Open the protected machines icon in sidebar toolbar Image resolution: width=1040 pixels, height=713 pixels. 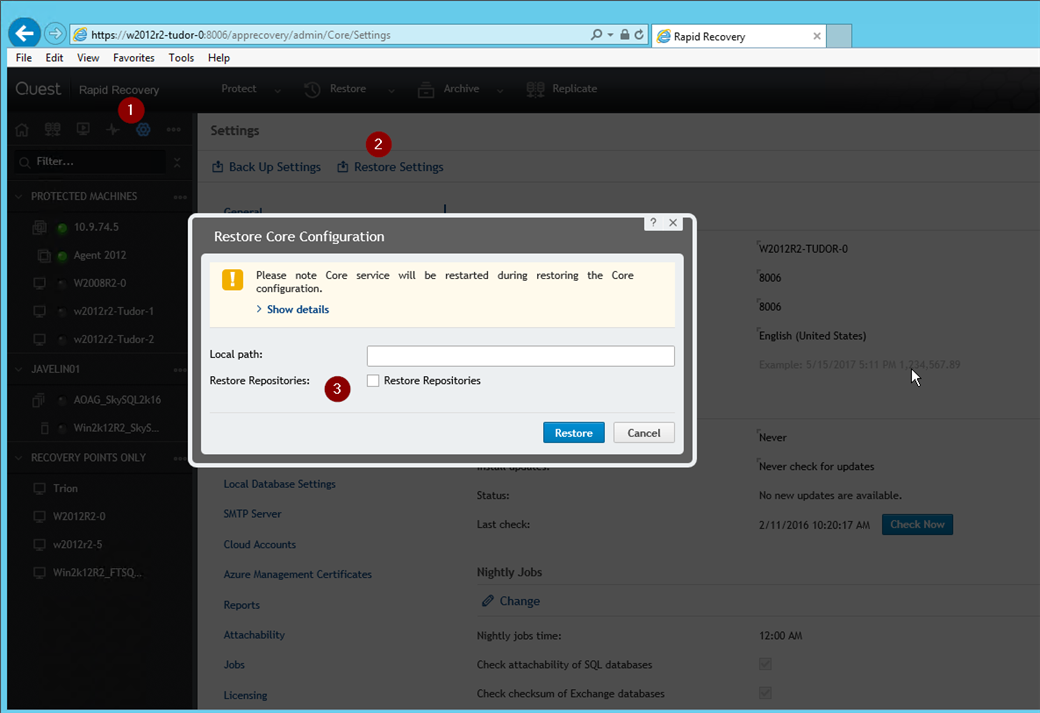click(52, 129)
